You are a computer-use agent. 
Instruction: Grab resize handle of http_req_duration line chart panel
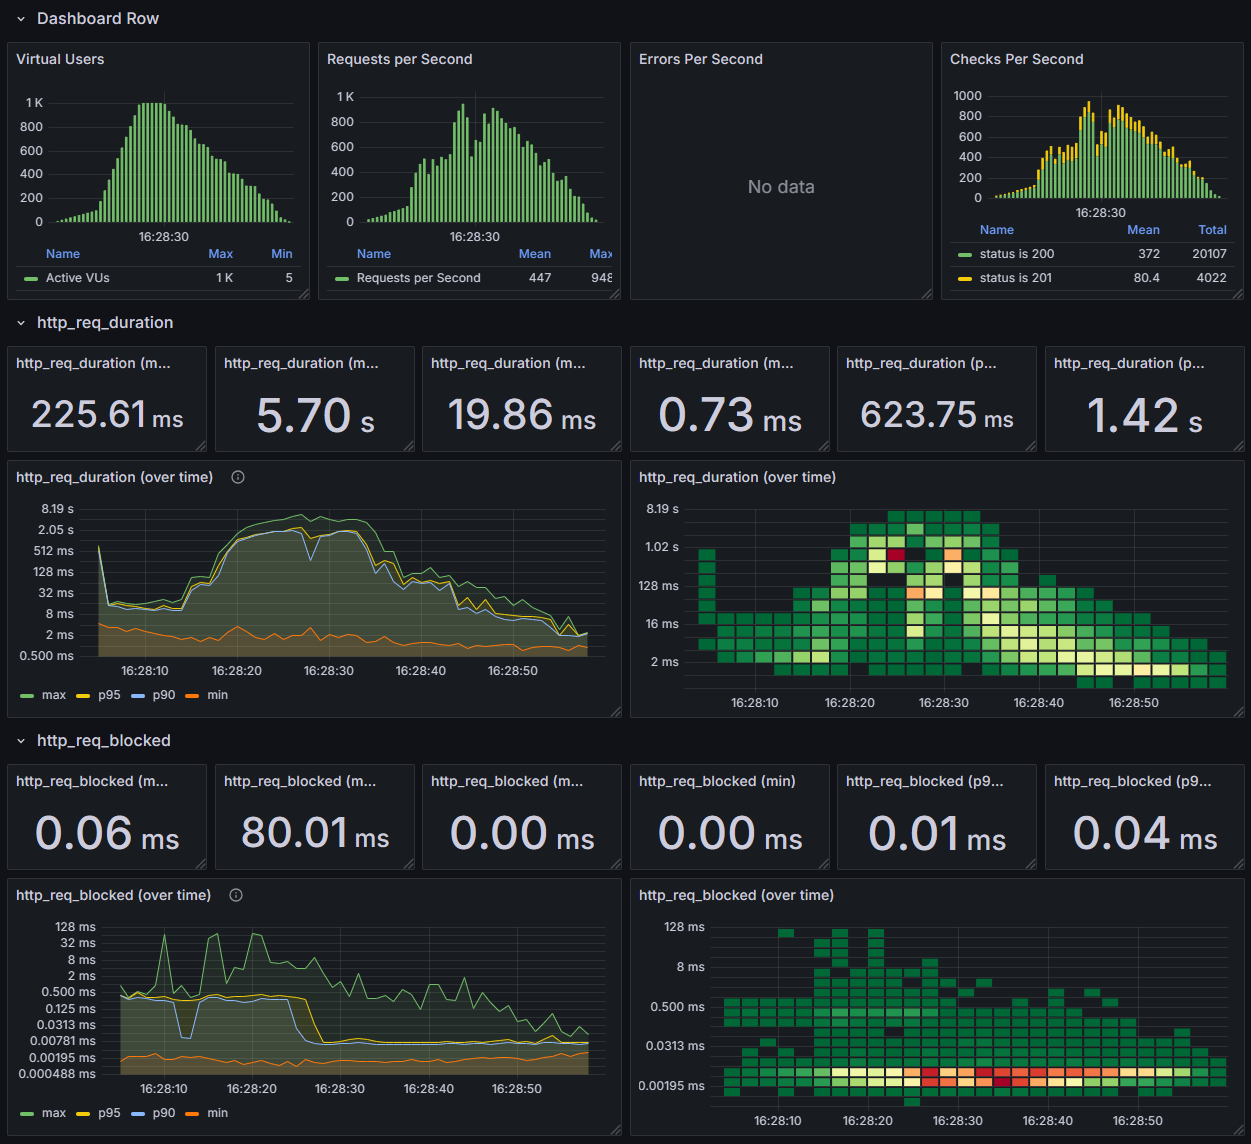click(x=616, y=712)
